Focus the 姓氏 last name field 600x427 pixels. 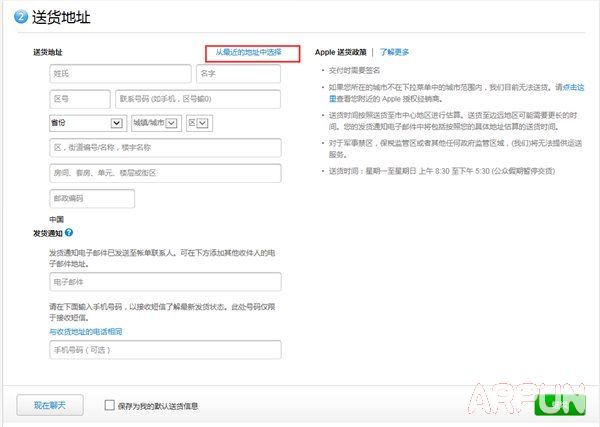pos(119,74)
